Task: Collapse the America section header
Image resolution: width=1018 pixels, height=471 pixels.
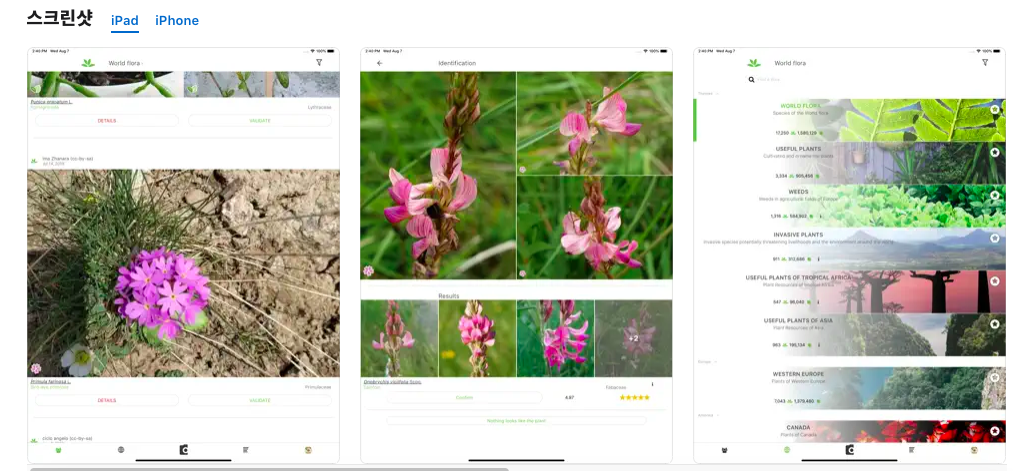Action: coord(709,414)
